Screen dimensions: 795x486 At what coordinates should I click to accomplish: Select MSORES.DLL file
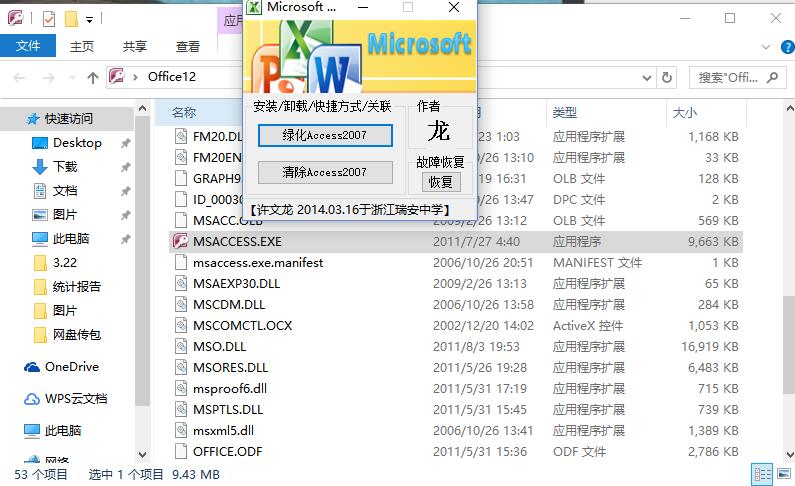coord(230,367)
